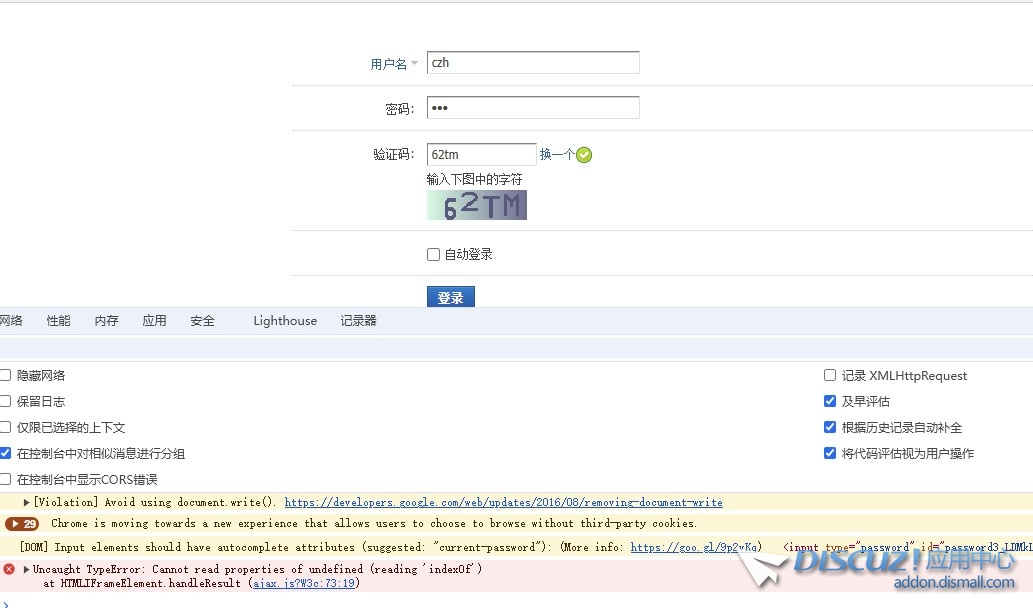Enable the 隐藏网络 checkbox
Viewport: 1033px width, 608px height.
point(6,376)
